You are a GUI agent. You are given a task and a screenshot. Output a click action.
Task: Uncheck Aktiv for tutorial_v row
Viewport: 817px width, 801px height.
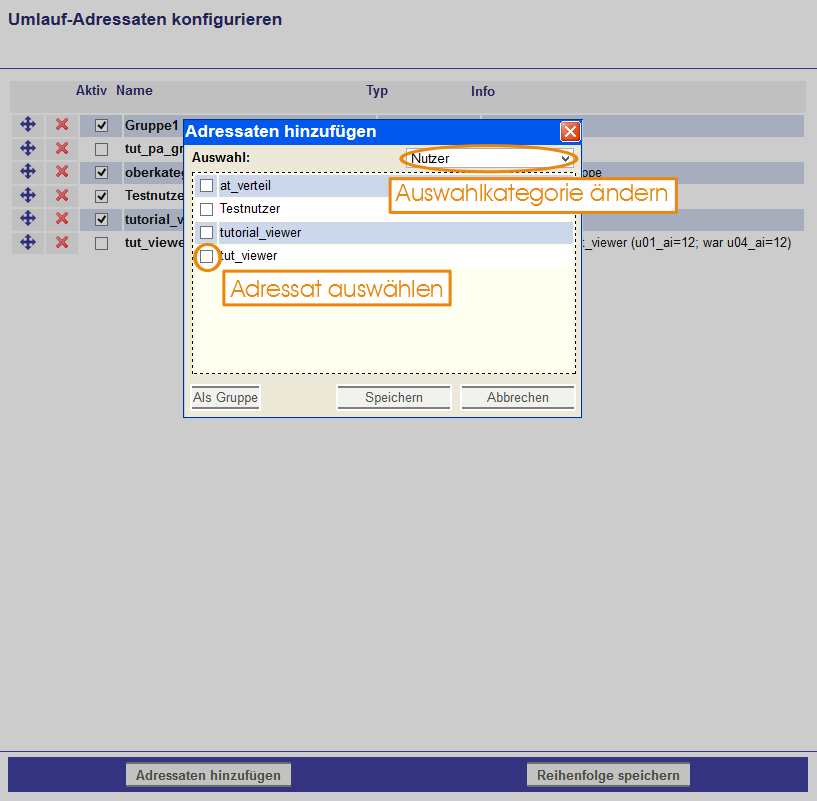click(x=102, y=219)
